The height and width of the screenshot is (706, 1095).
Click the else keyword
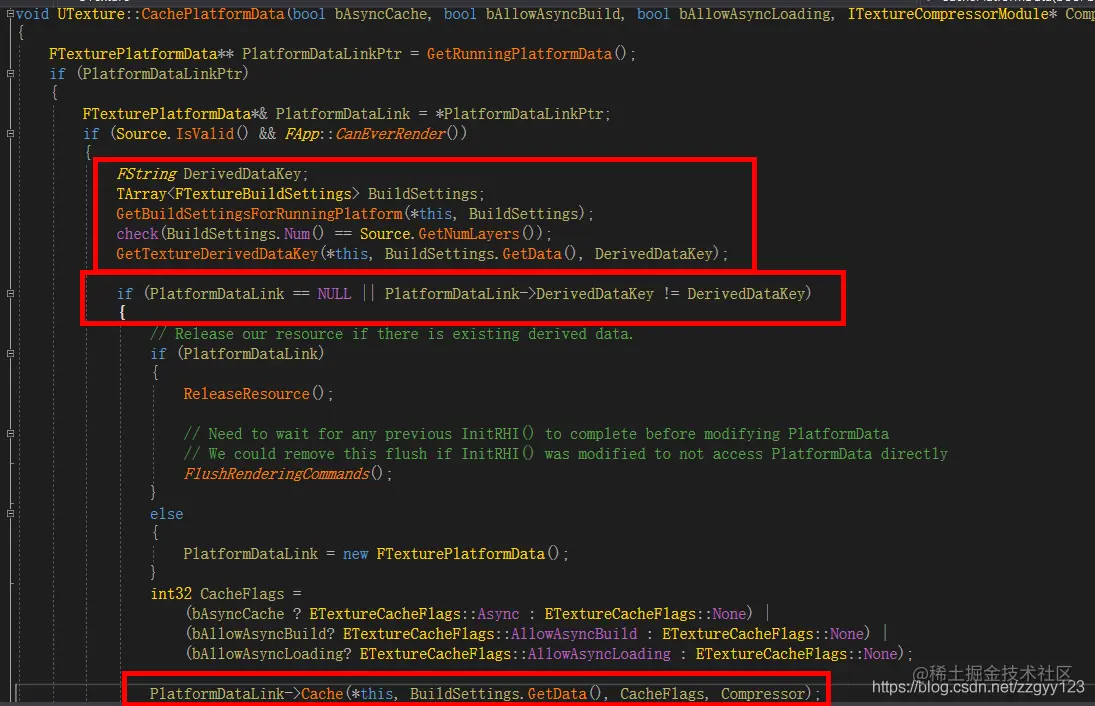[x=166, y=514]
